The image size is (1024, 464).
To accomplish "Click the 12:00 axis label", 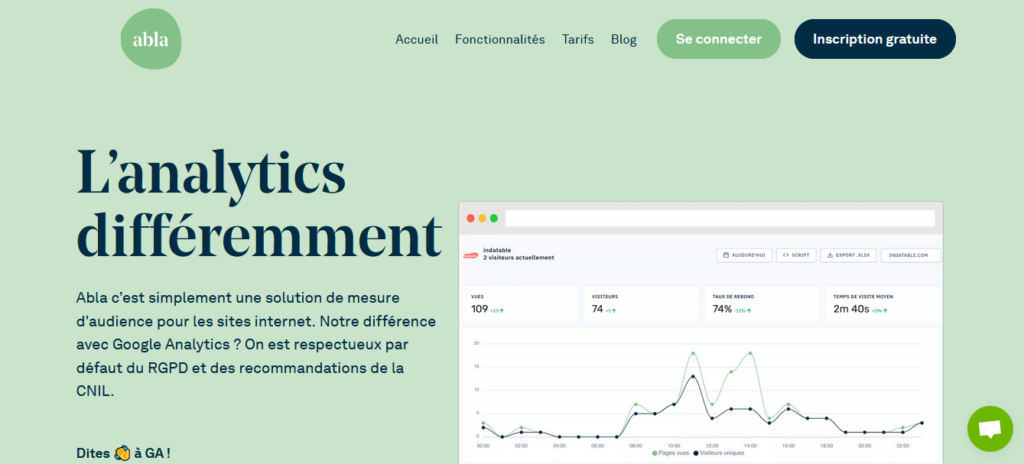I will pos(712,445).
